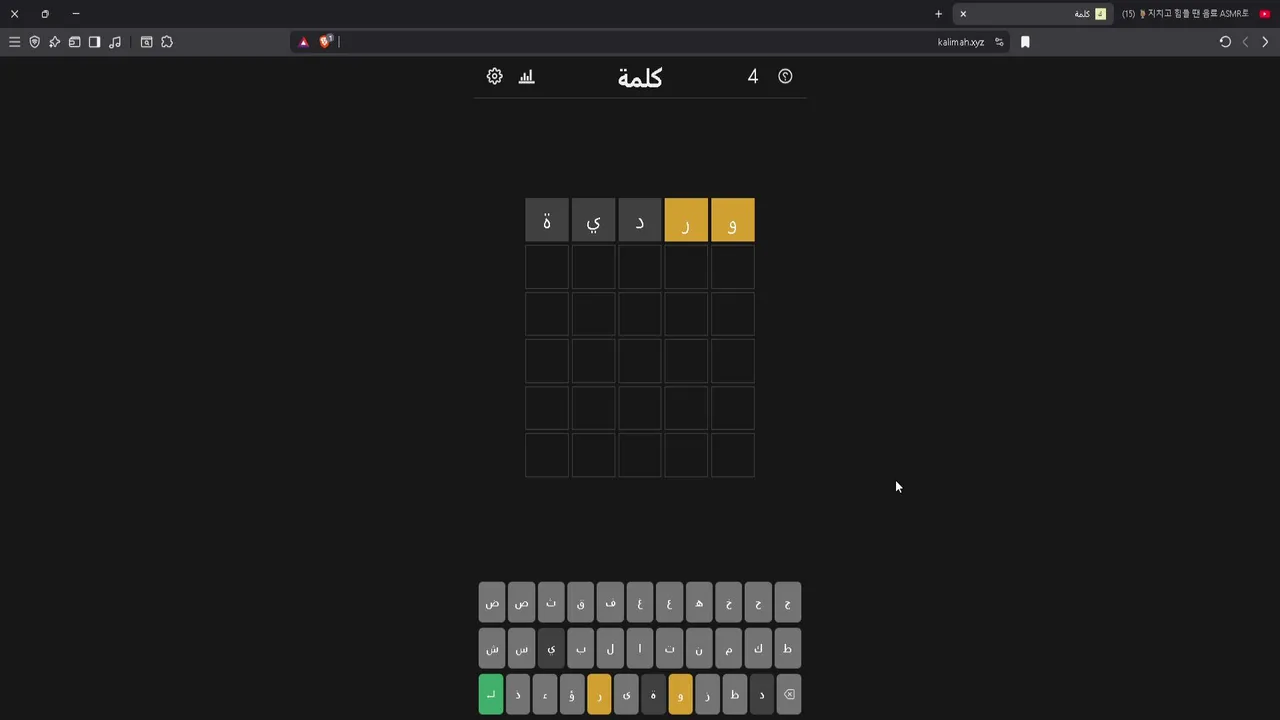This screenshot has height=720, width=1280.
Task: Tap the dark ي key on keyboard
Action: (551, 649)
